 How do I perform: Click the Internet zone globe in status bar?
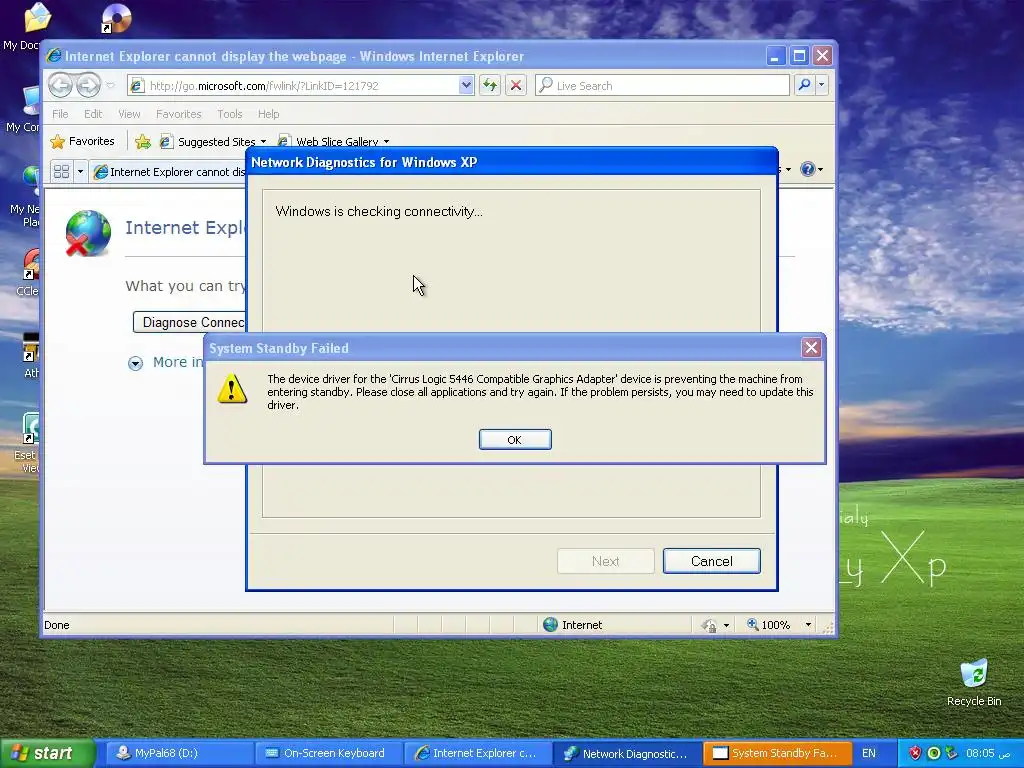click(x=551, y=625)
